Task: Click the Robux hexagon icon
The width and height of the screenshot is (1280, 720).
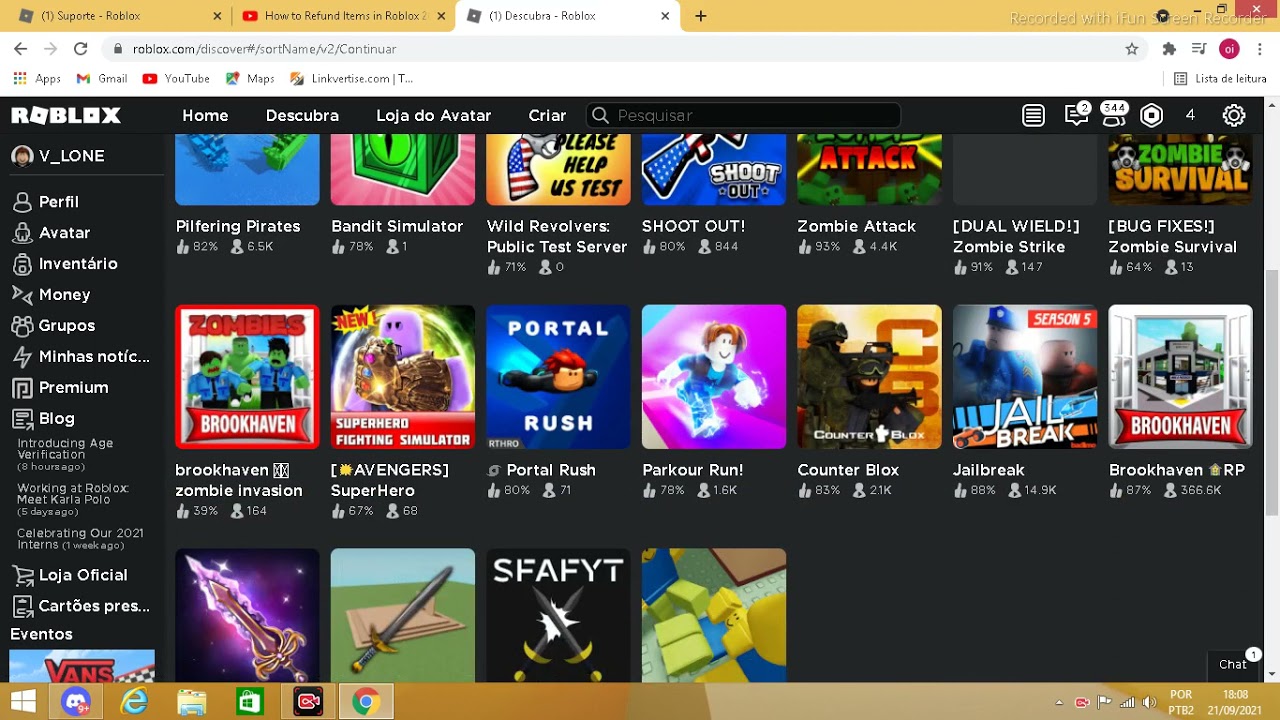Action: coord(1152,116)
